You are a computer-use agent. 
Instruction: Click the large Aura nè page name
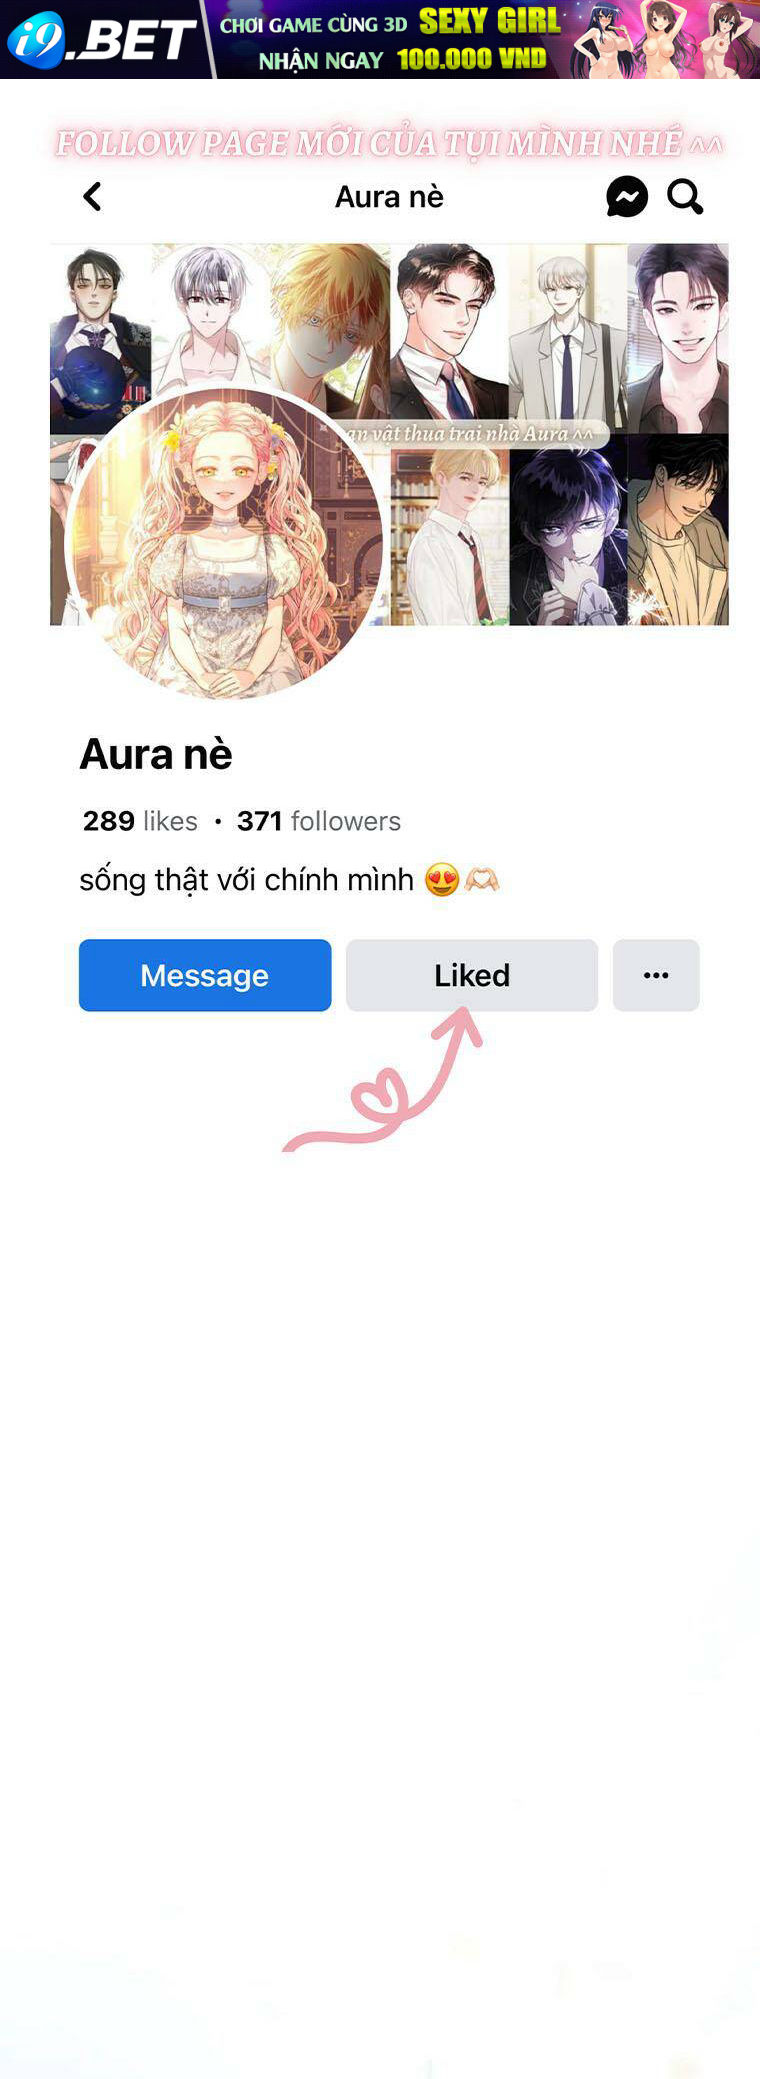156,754
